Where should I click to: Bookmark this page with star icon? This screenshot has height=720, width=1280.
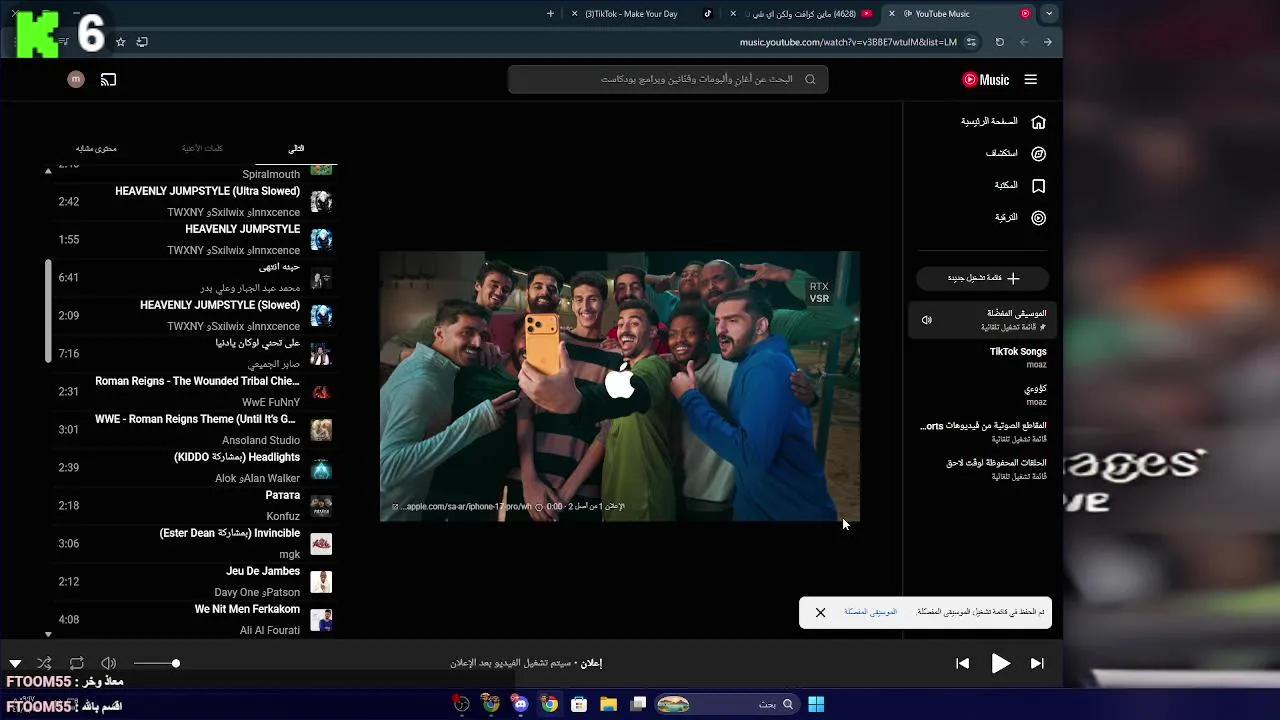point(121,42)
